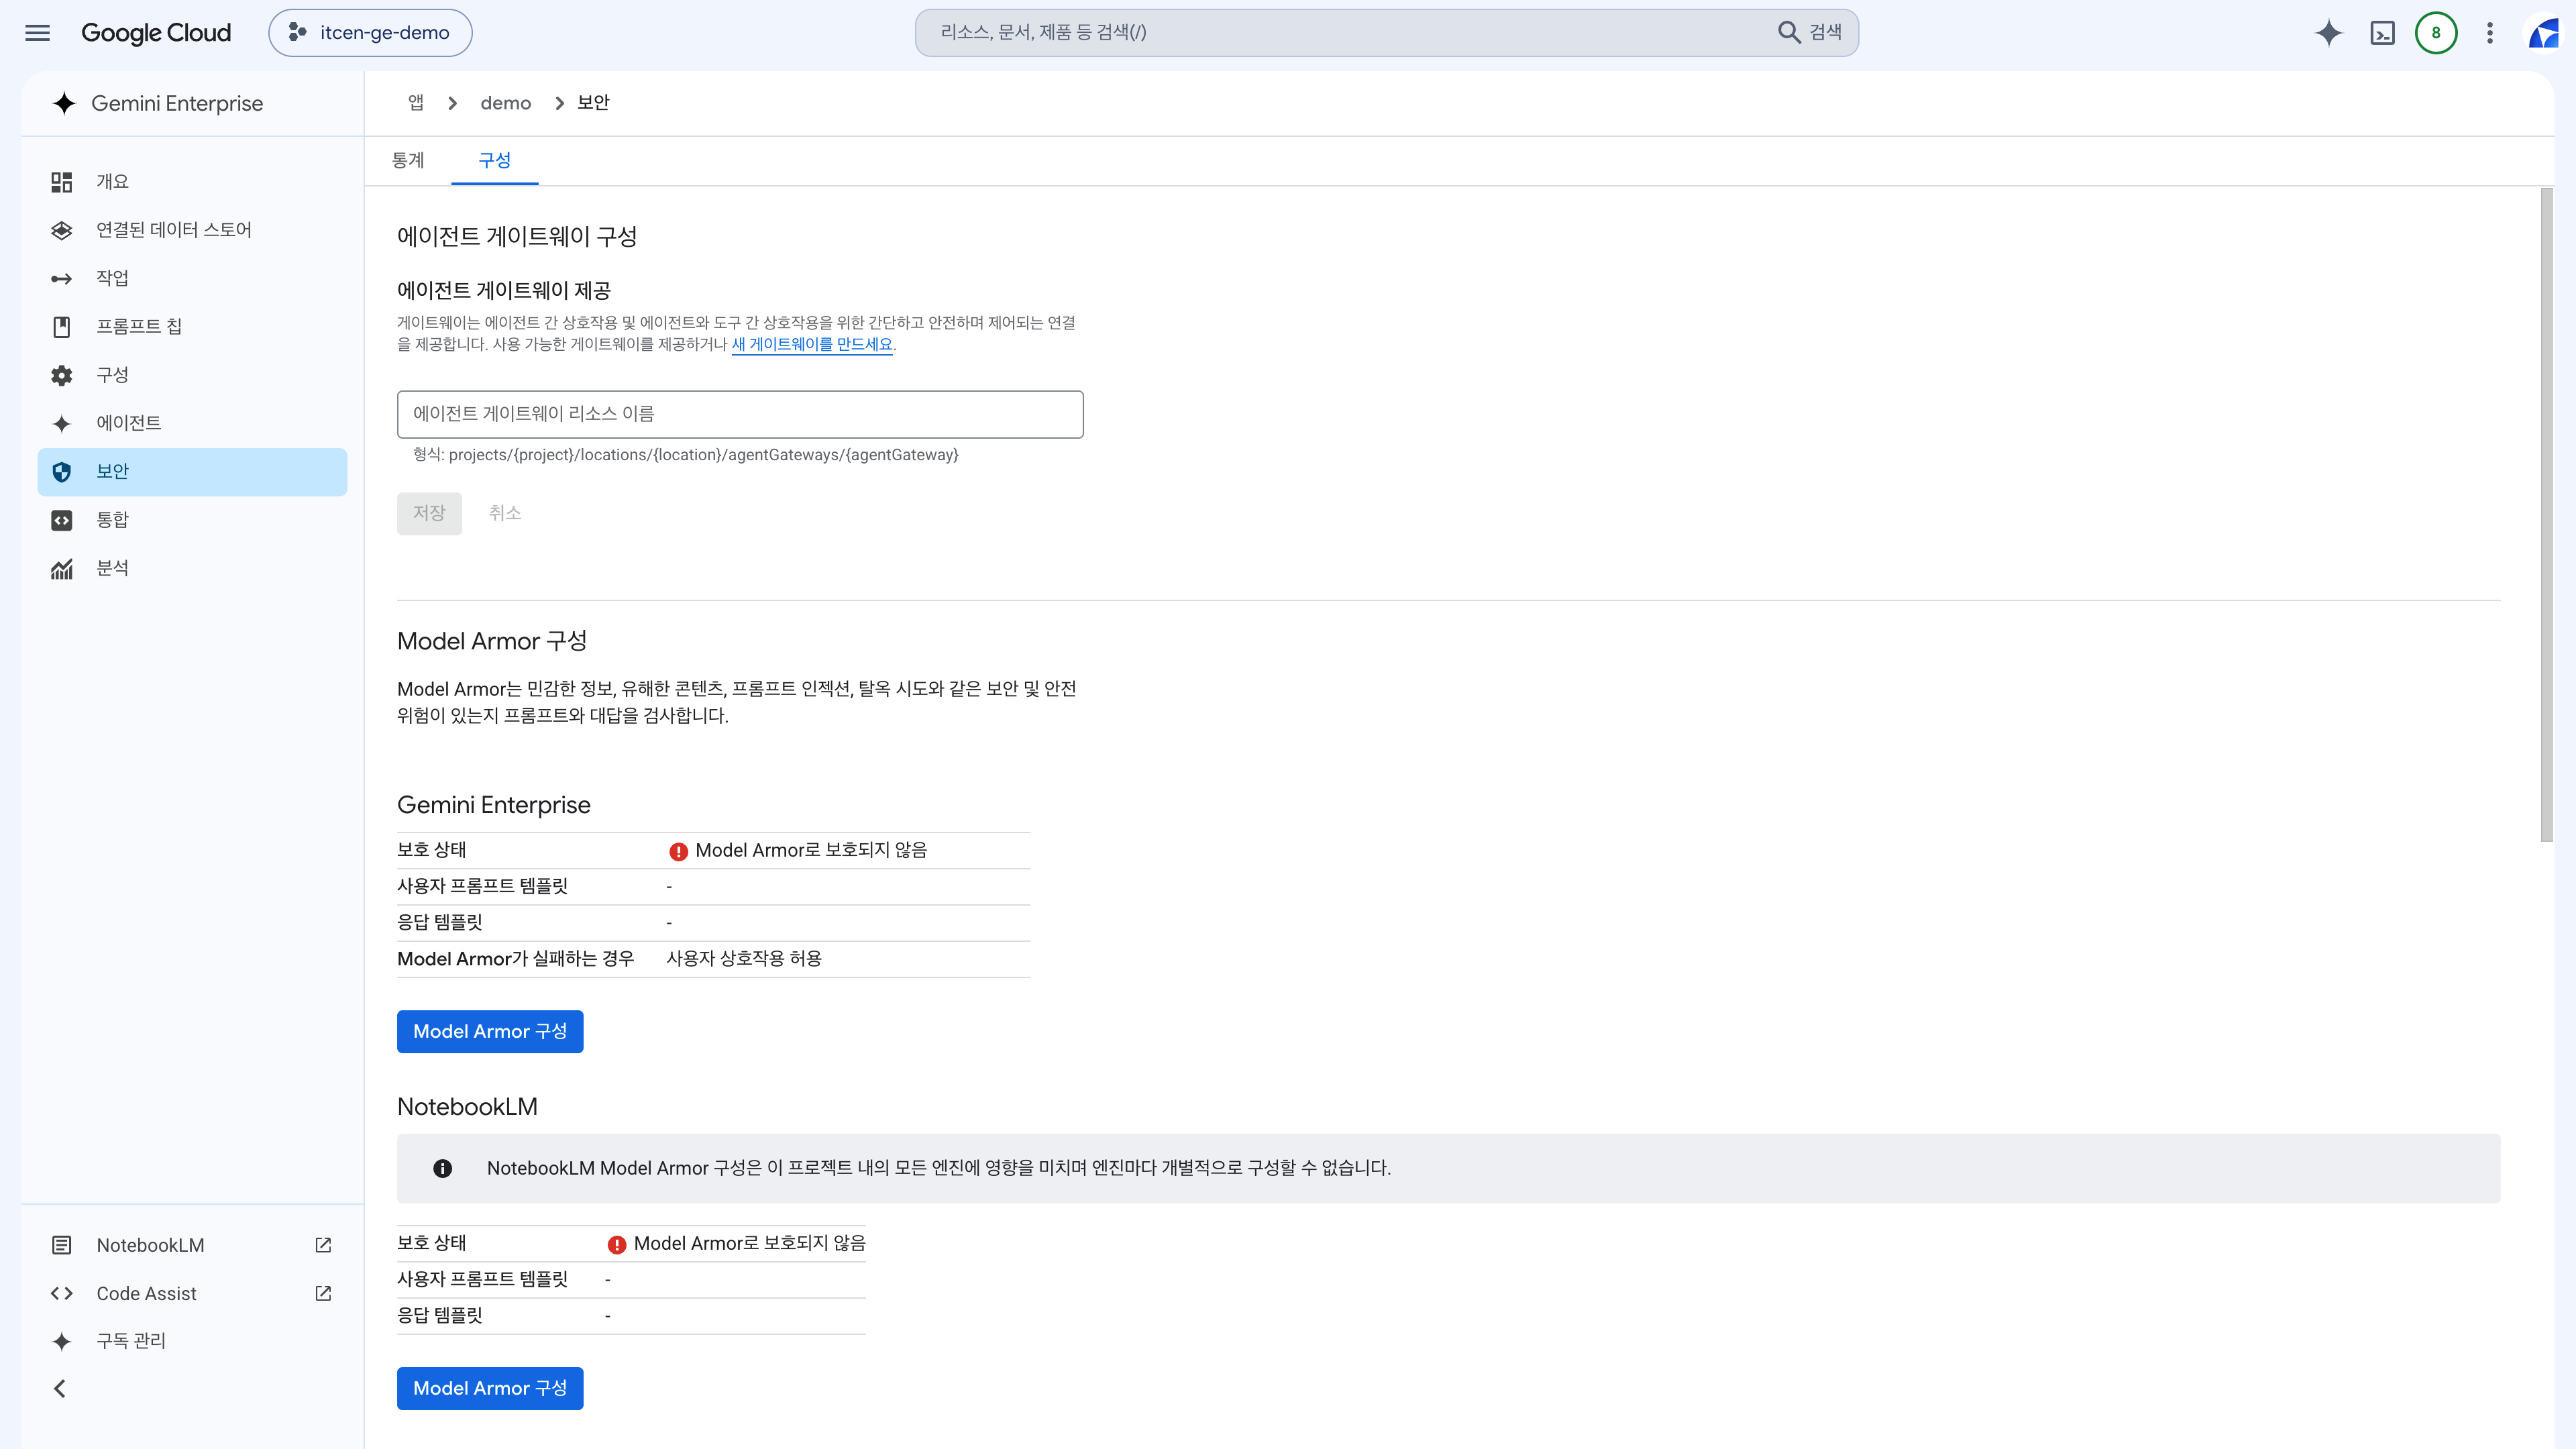Select 연결된 데이터 스토어 menu label
2576x1449 pixels.
pos(174,230)
